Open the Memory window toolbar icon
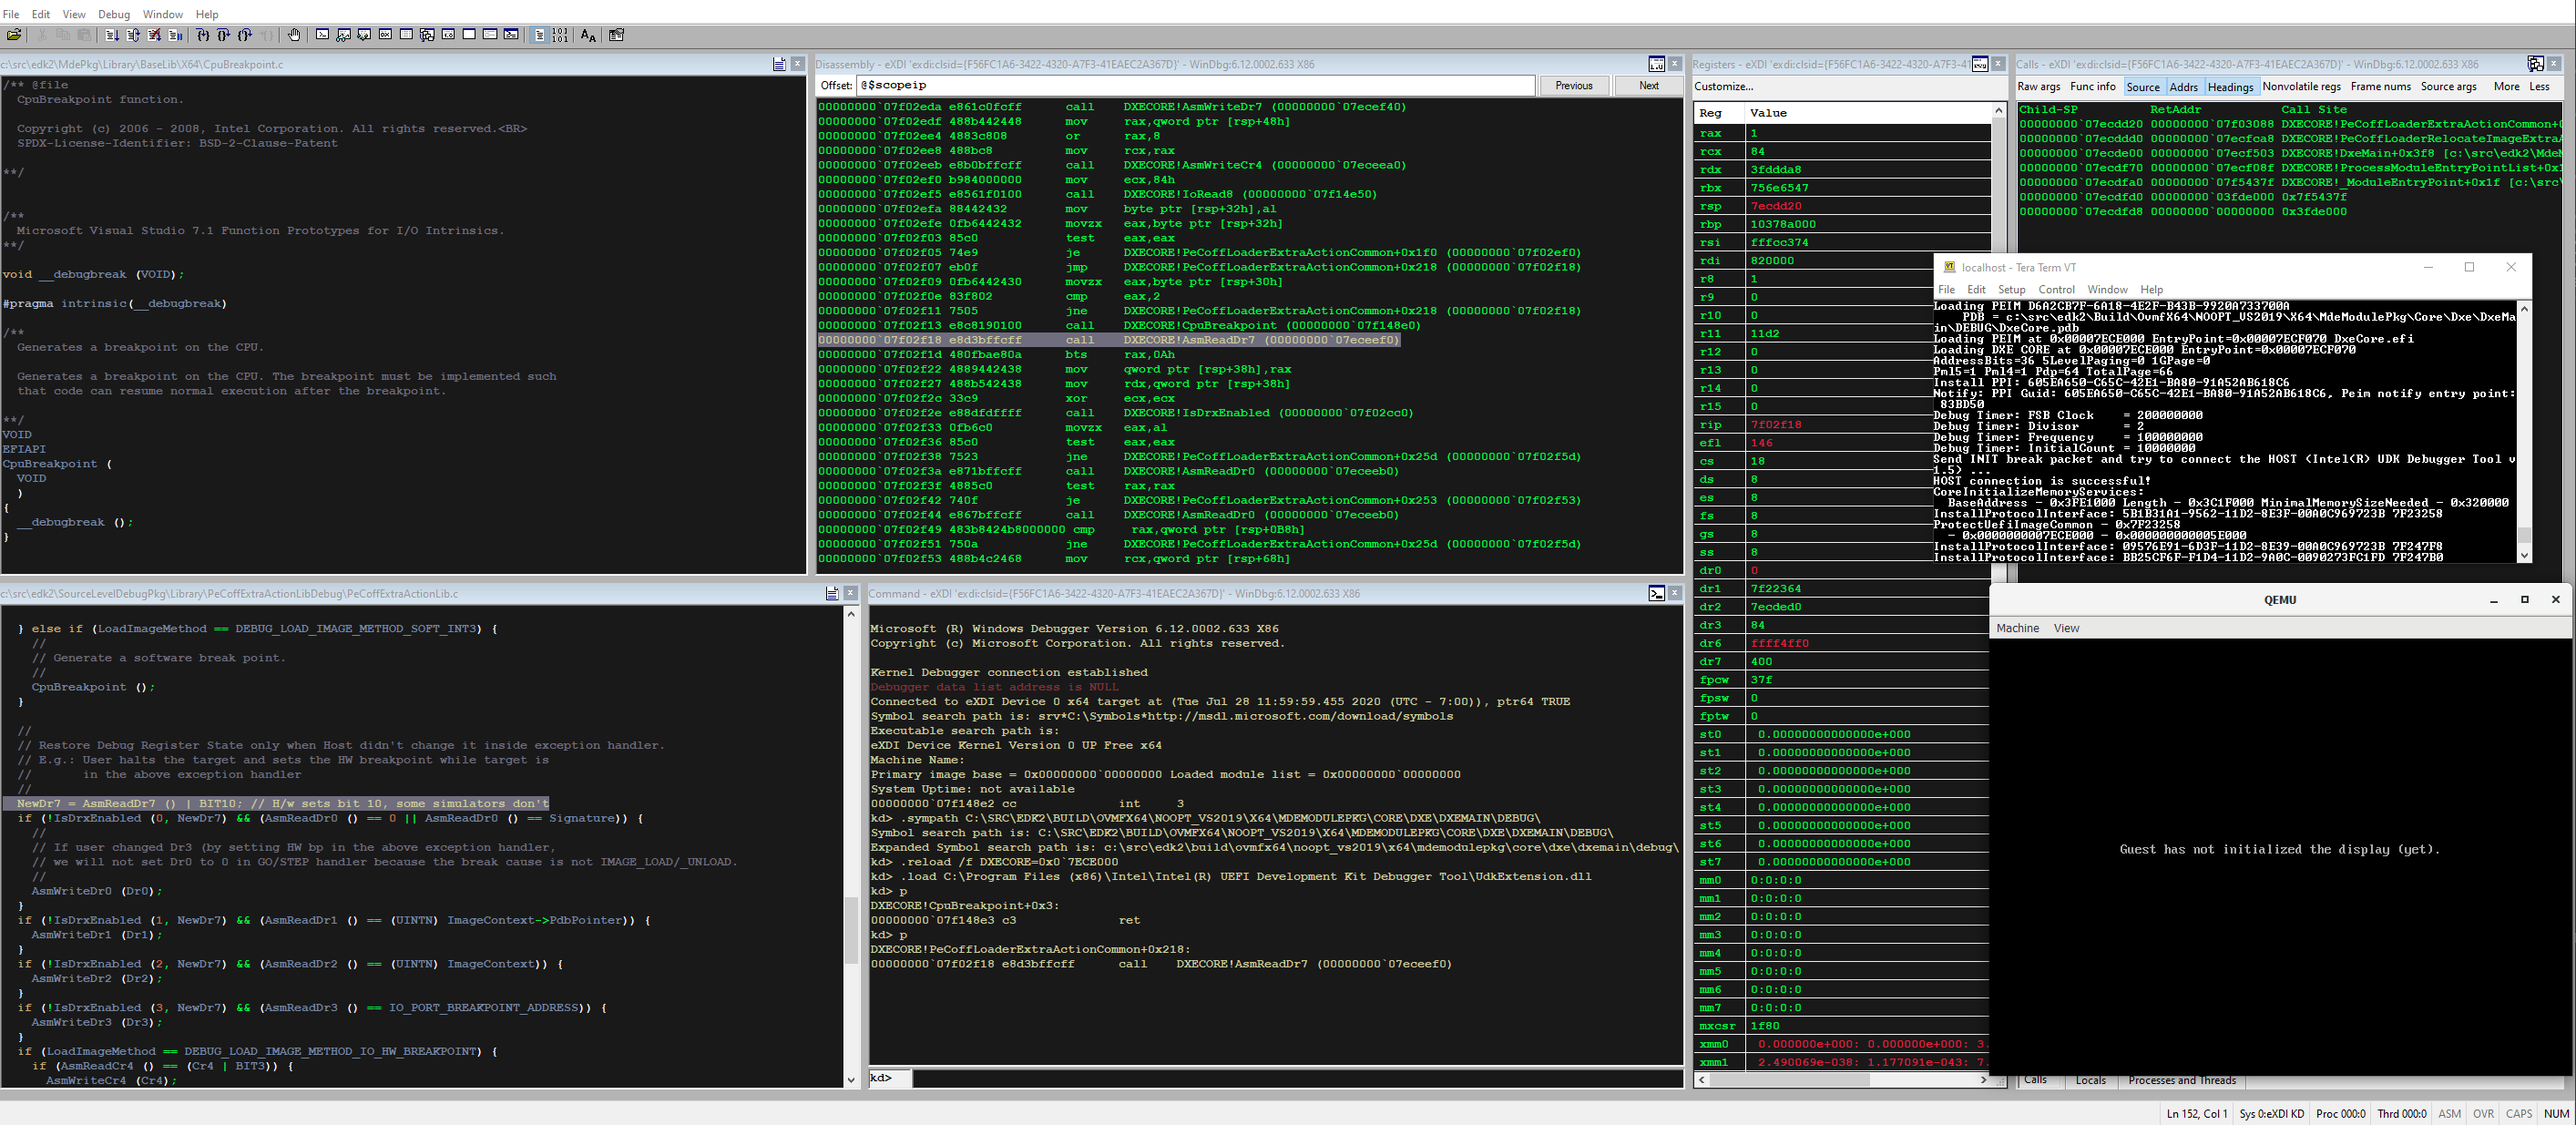This screenshot has height=1125, width=2576. point(406,35)
